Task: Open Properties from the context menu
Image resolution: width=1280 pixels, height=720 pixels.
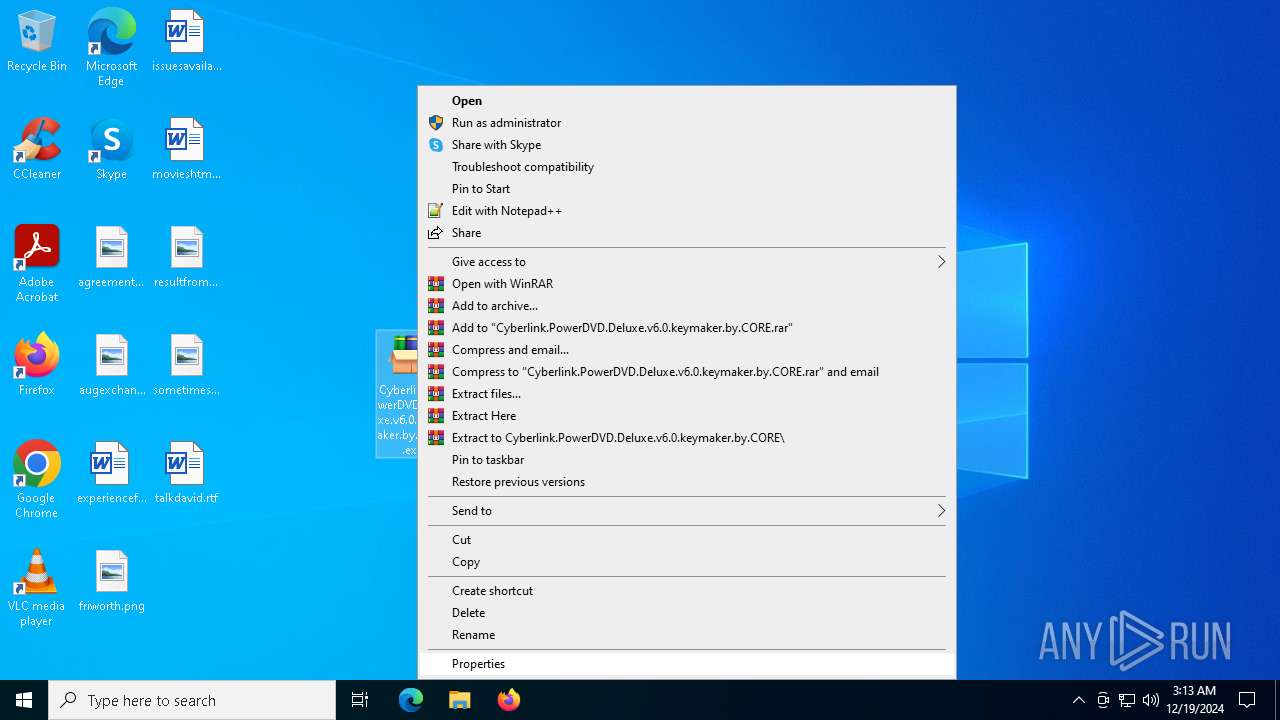Action: [x=687, y=664]
